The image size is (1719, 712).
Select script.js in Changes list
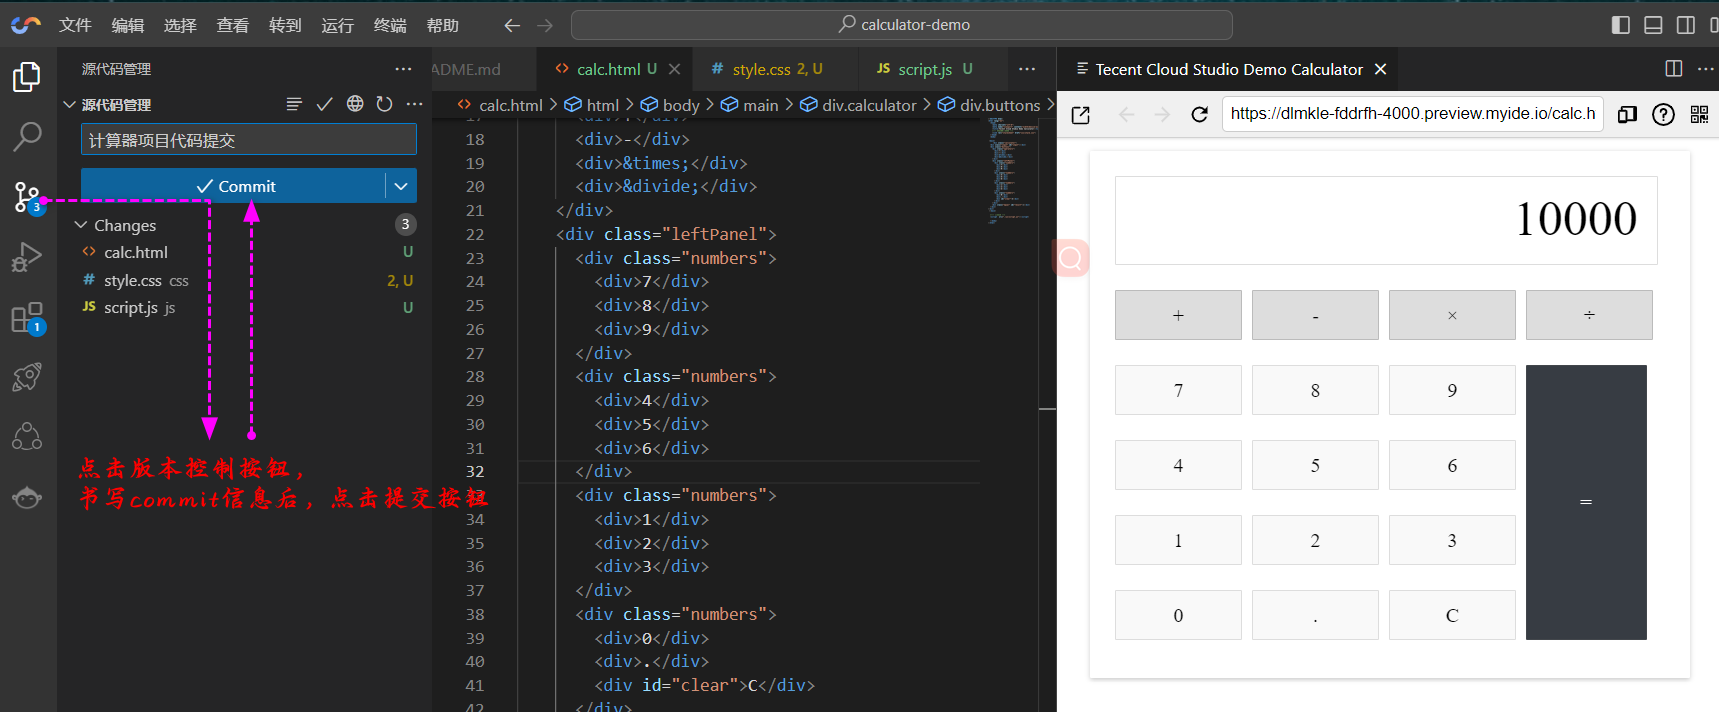point(244,307)
